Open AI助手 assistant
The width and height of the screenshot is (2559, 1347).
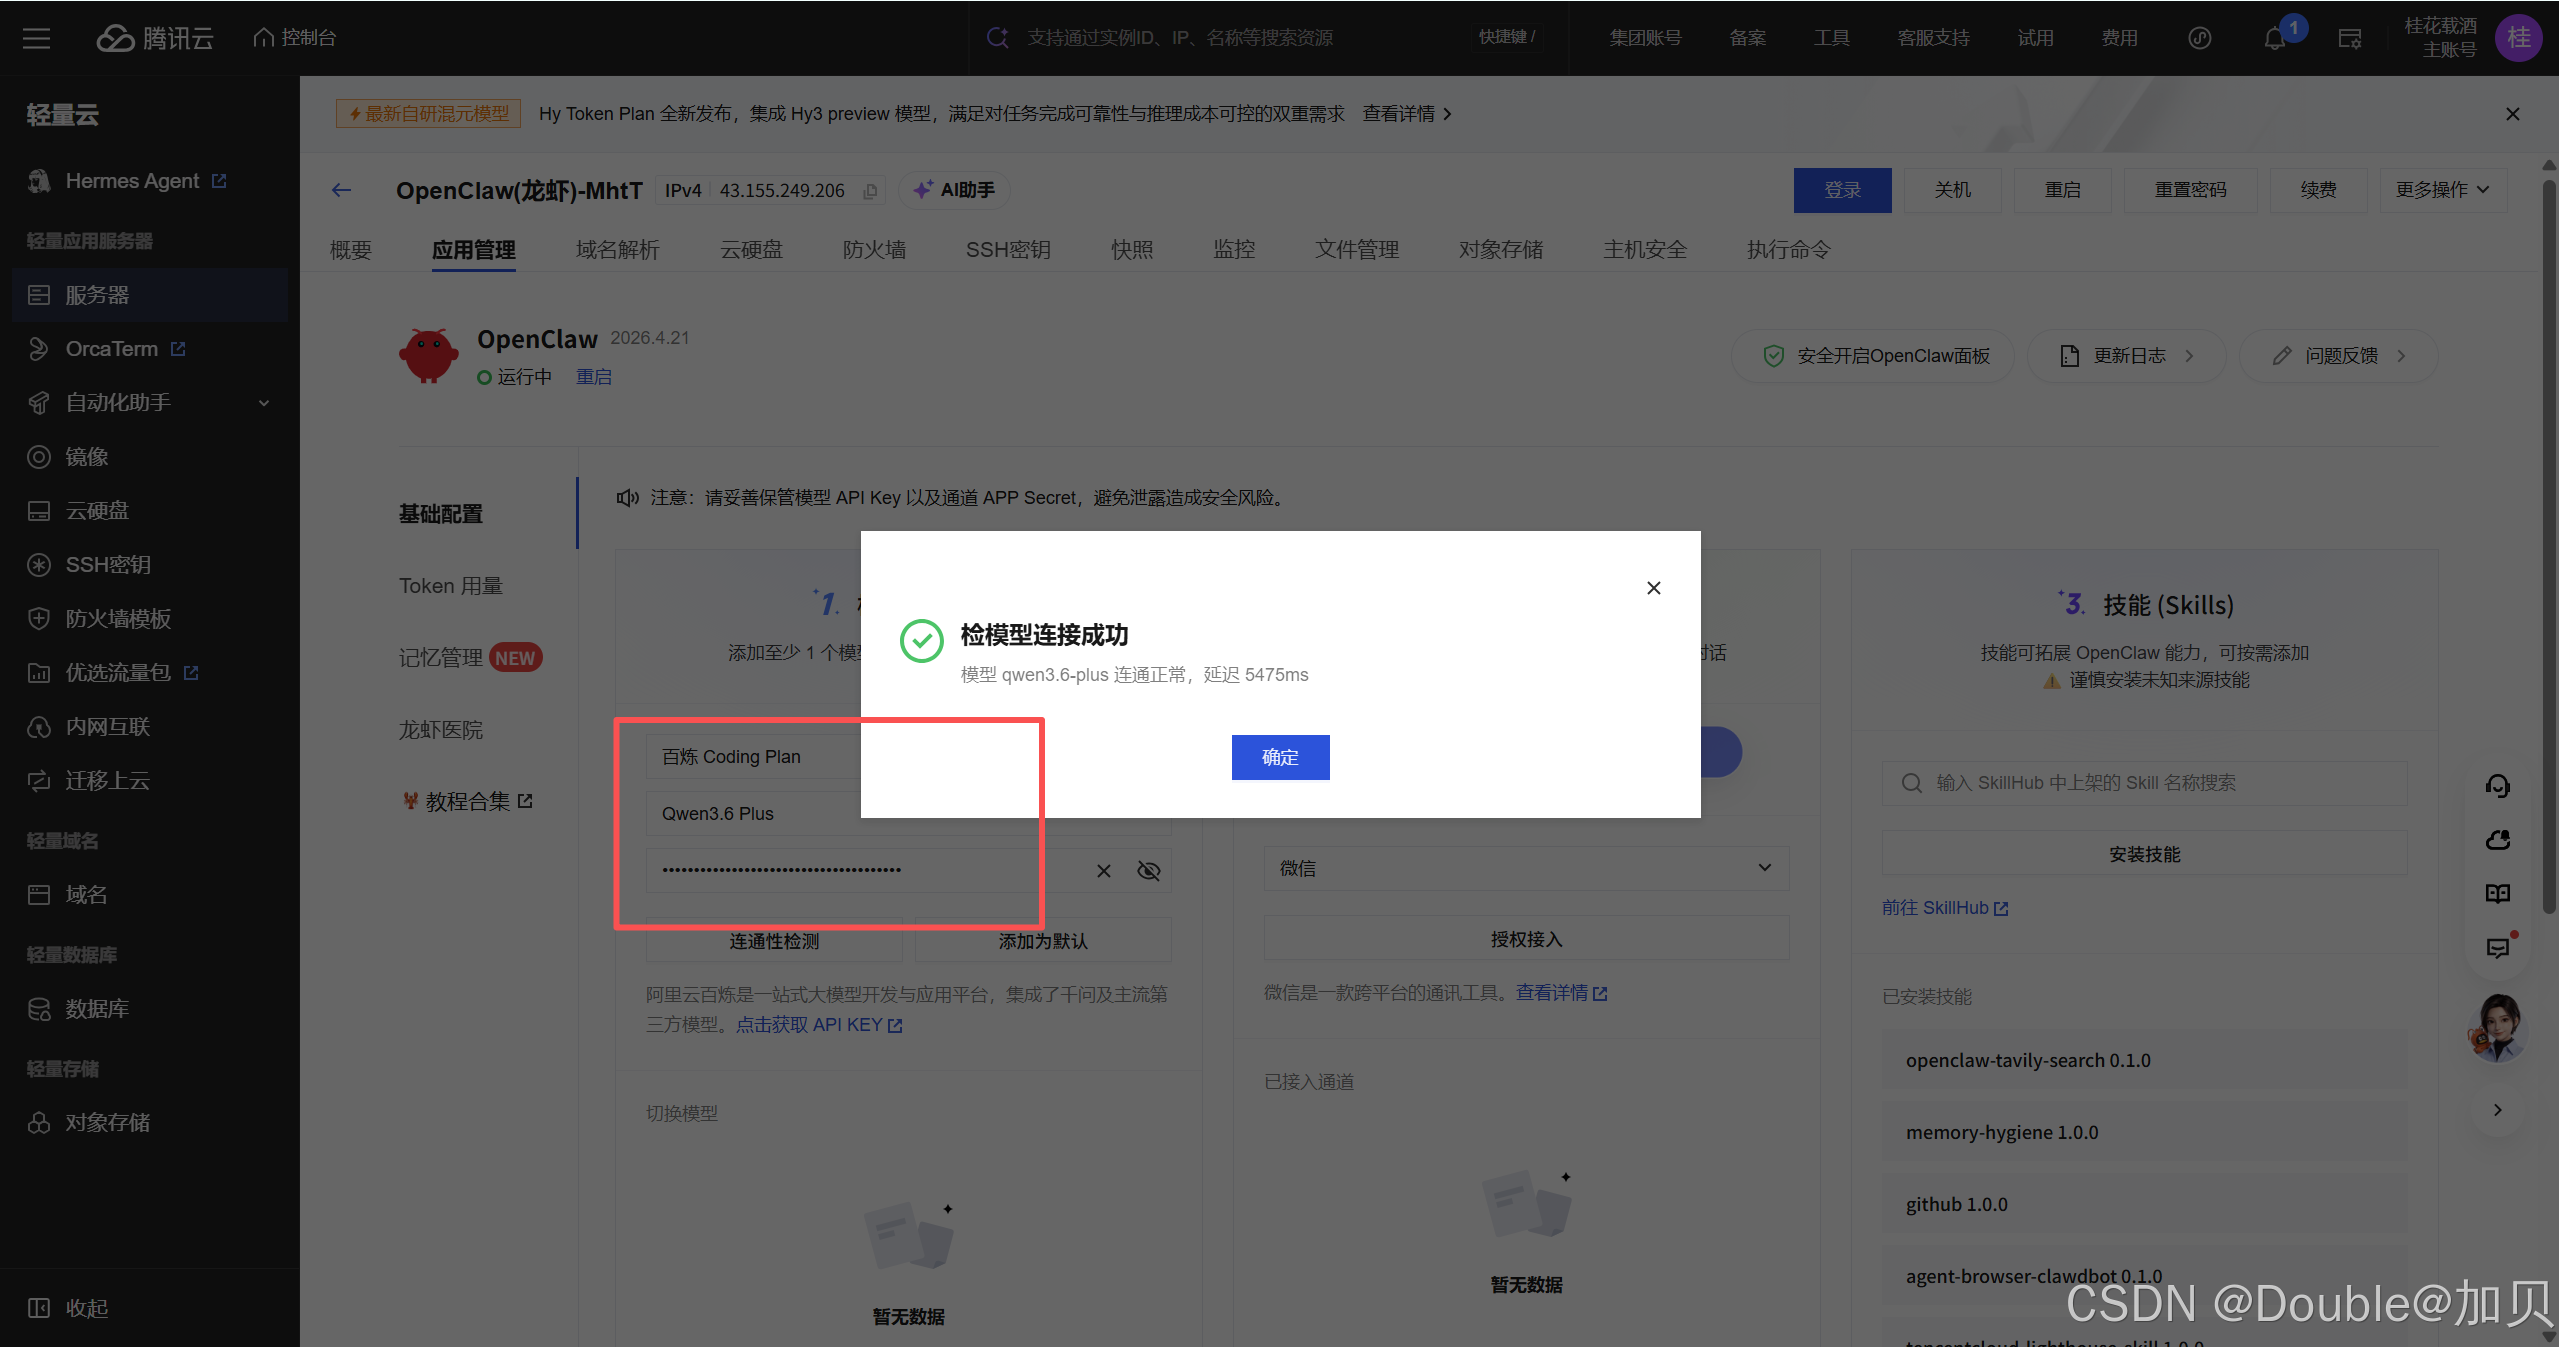(x=954, y=190)
